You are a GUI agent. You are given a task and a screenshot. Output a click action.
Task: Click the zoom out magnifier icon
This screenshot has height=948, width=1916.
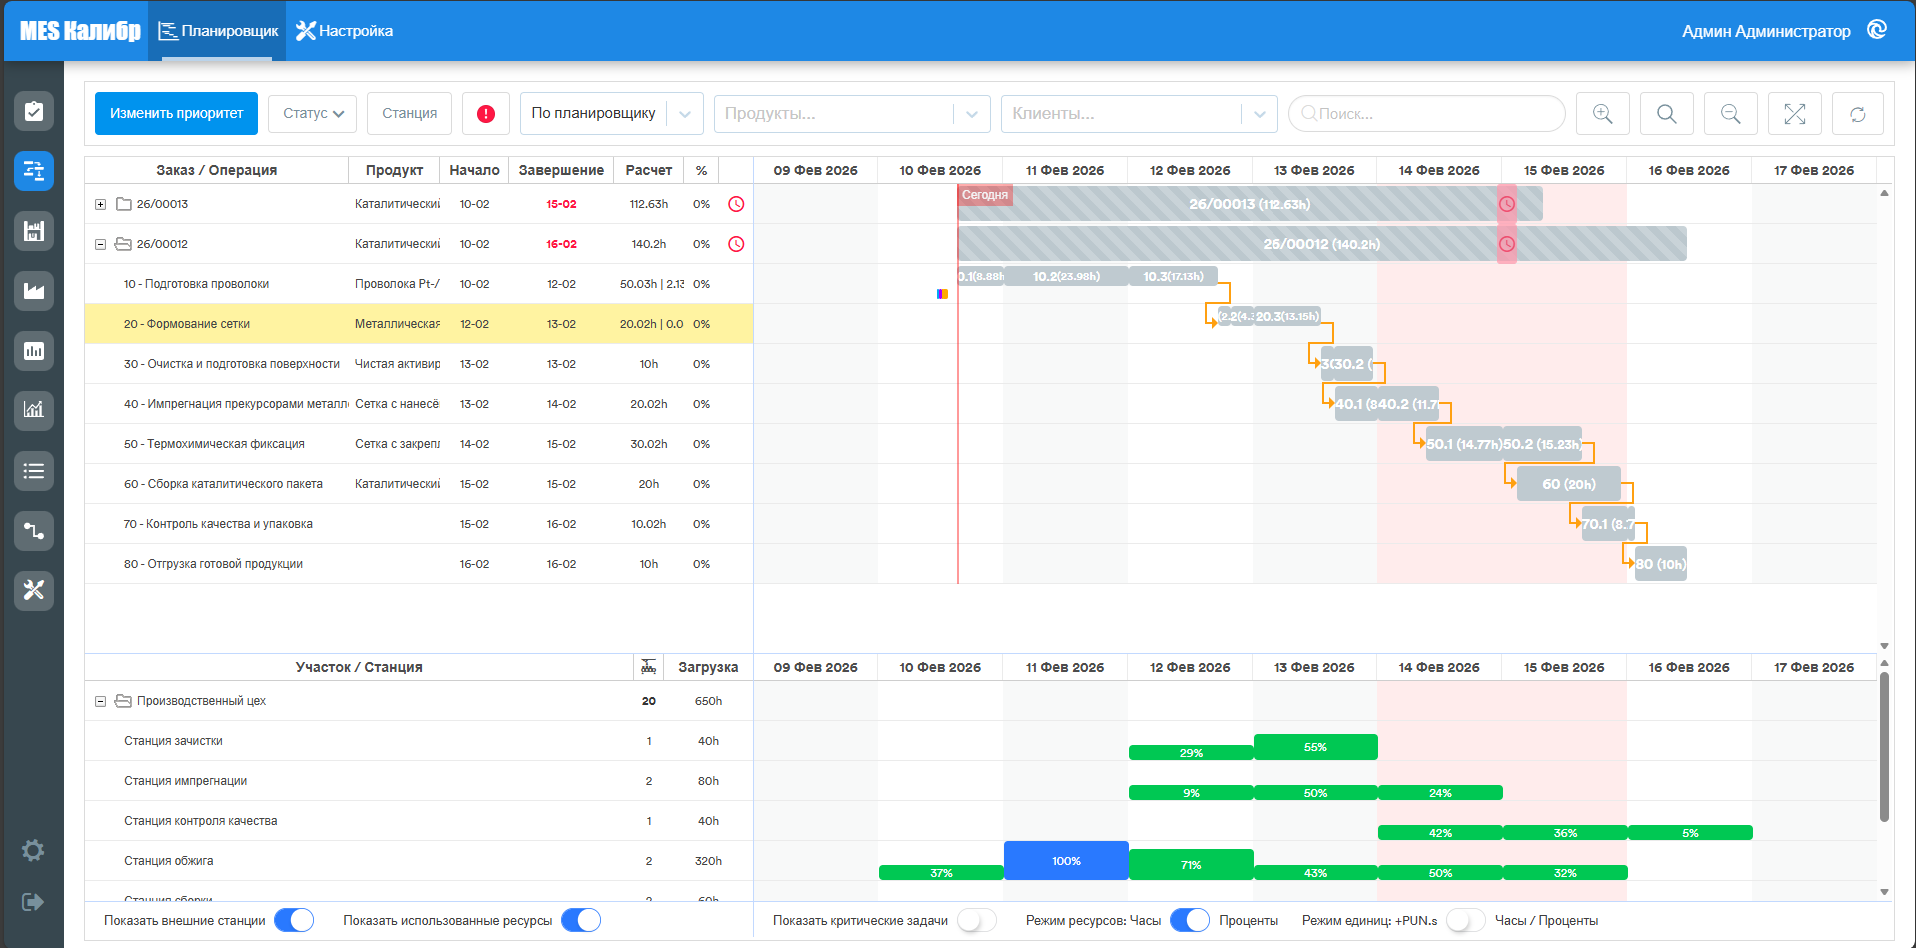click(x=1730, y=114)
